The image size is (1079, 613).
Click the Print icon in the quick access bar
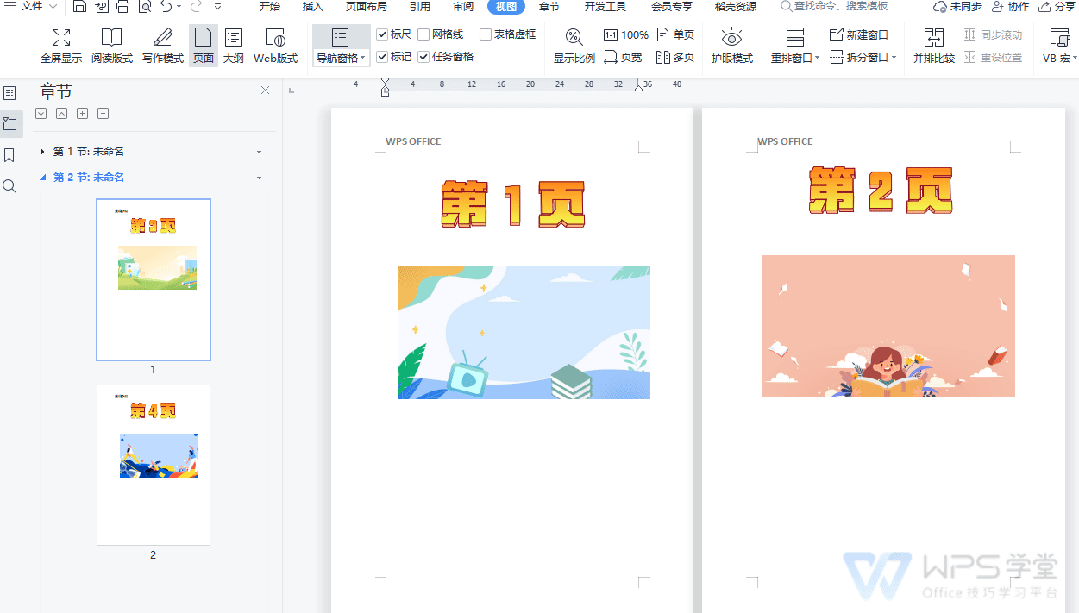122,7
